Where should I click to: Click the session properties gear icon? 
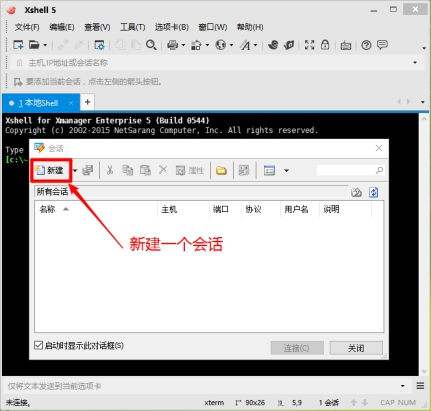pos(99,45)
